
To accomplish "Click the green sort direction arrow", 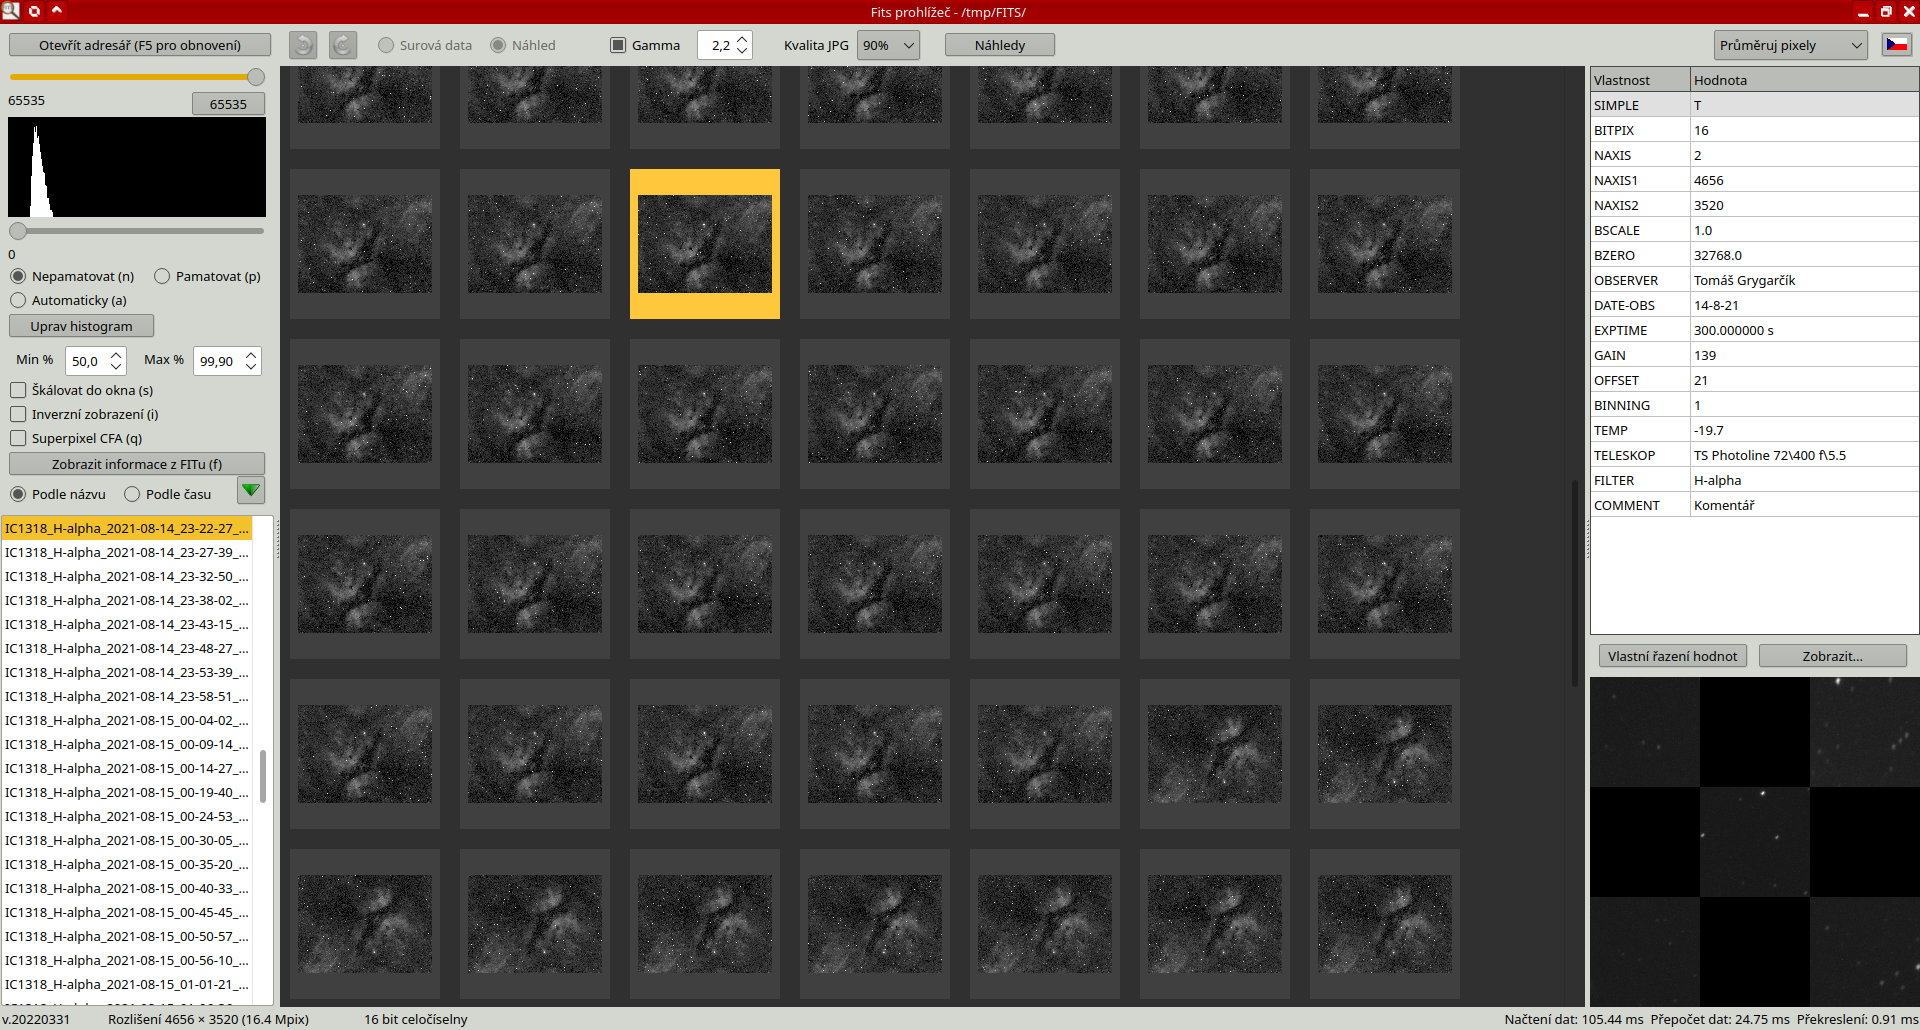I will (251, 490).
